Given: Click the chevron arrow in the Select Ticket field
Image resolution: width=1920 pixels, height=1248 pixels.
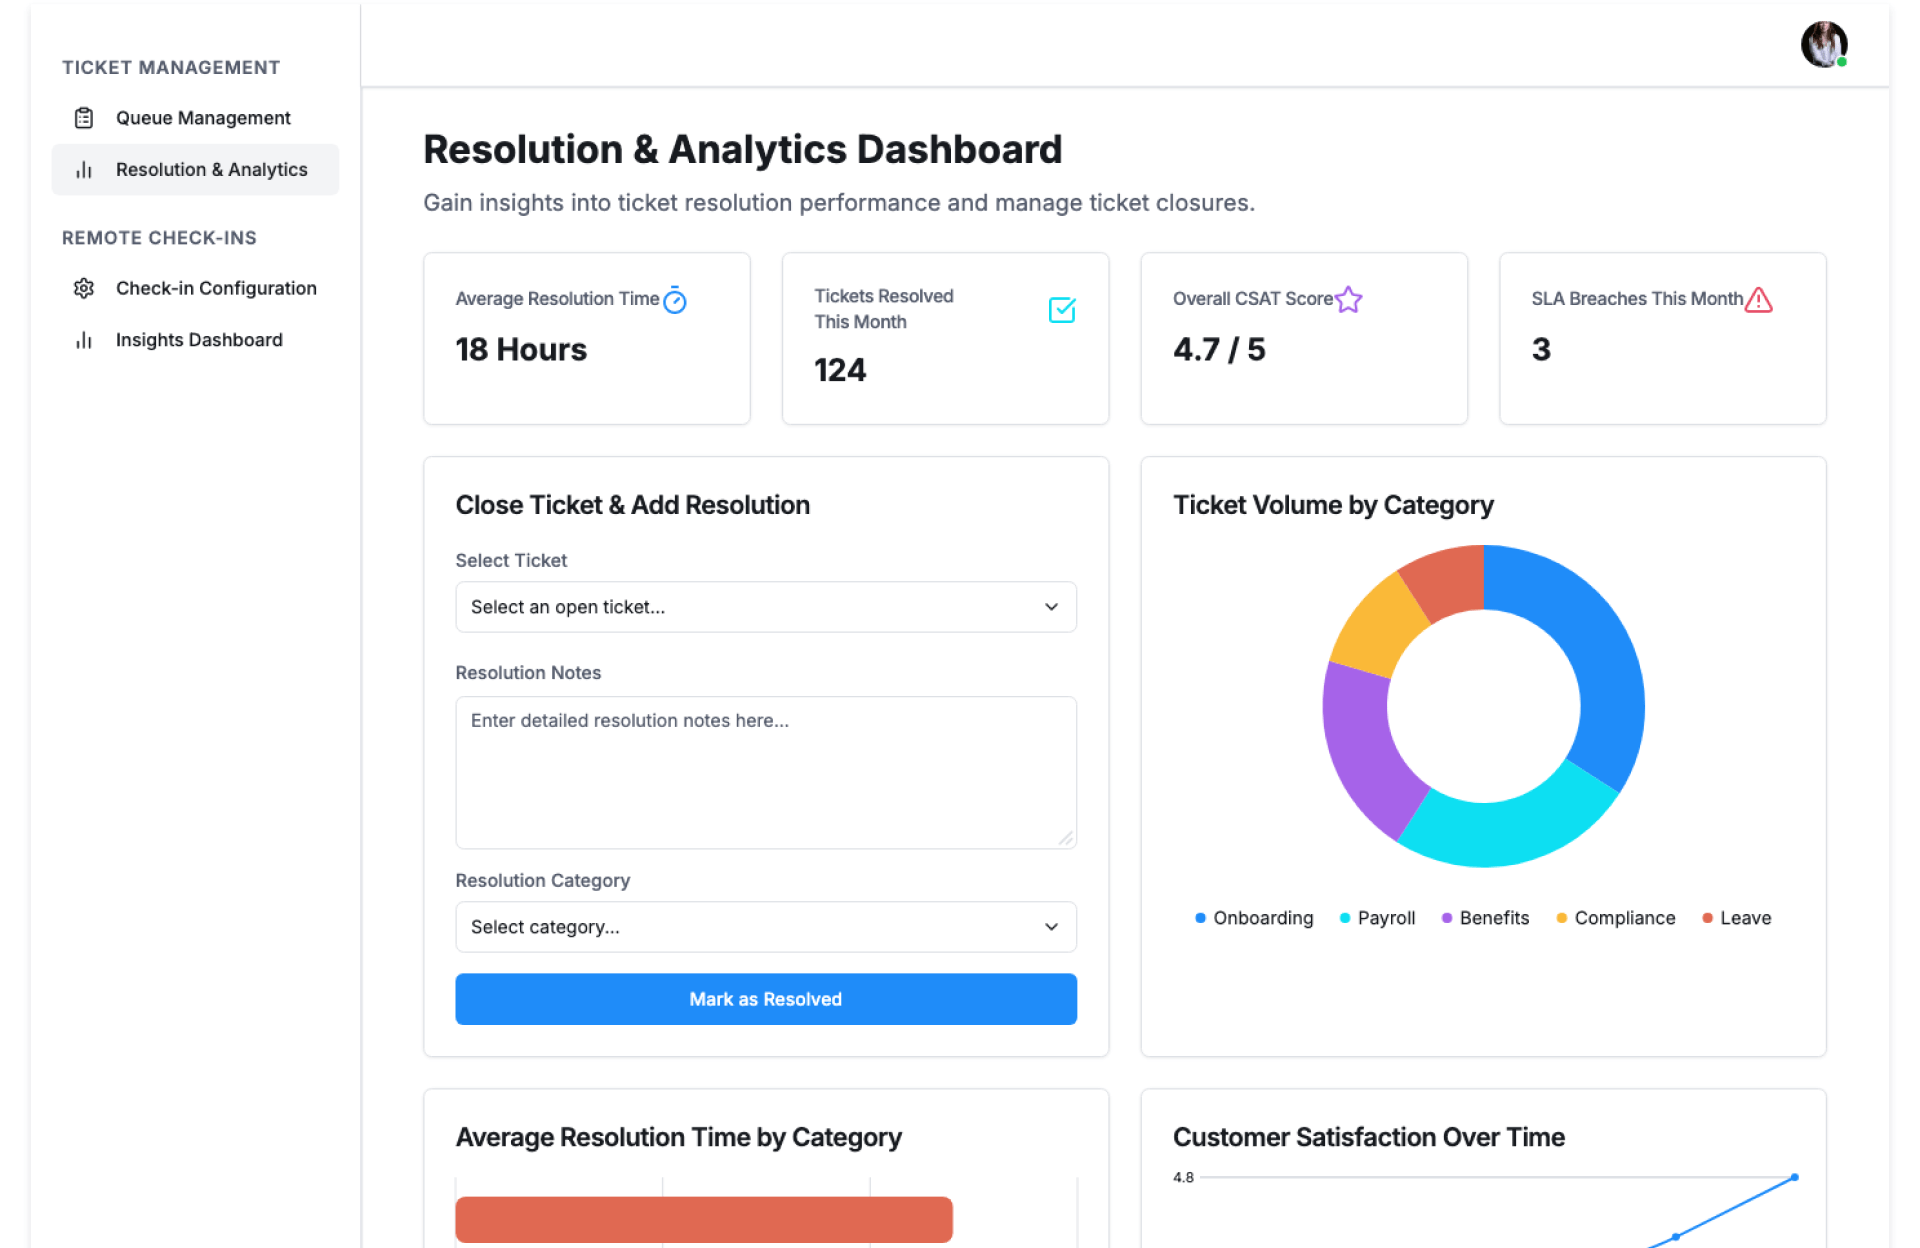Looking at the screenshot, I should click(1051, 607).
